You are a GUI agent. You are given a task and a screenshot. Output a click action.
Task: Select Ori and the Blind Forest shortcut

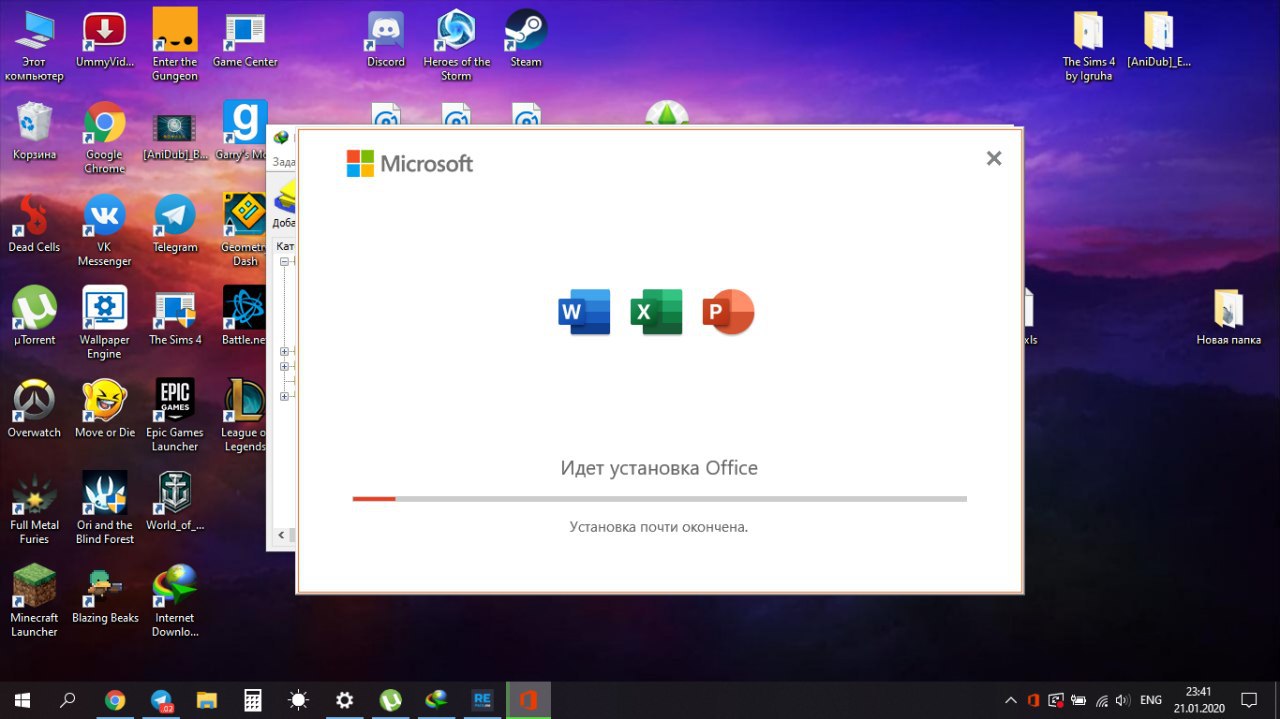[x=104, y=507]
